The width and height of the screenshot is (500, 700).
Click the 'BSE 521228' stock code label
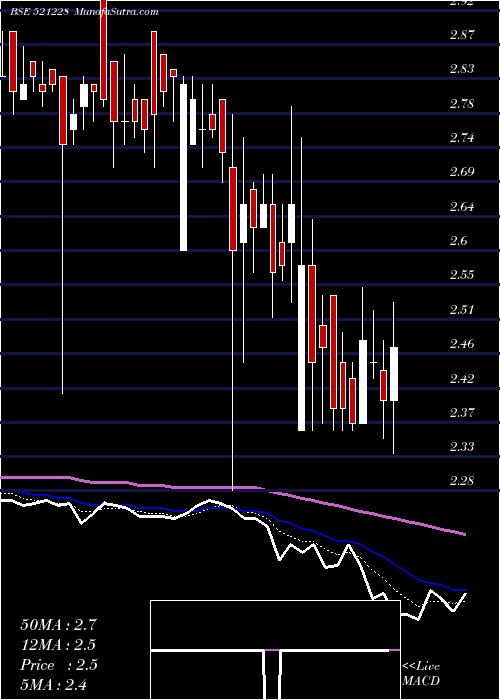39,12
